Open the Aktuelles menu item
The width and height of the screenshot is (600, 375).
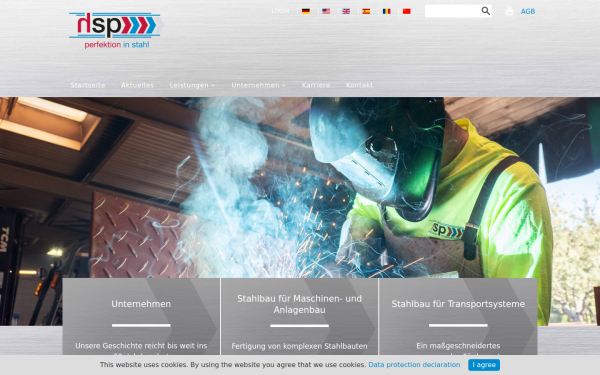tap(137, 85)
